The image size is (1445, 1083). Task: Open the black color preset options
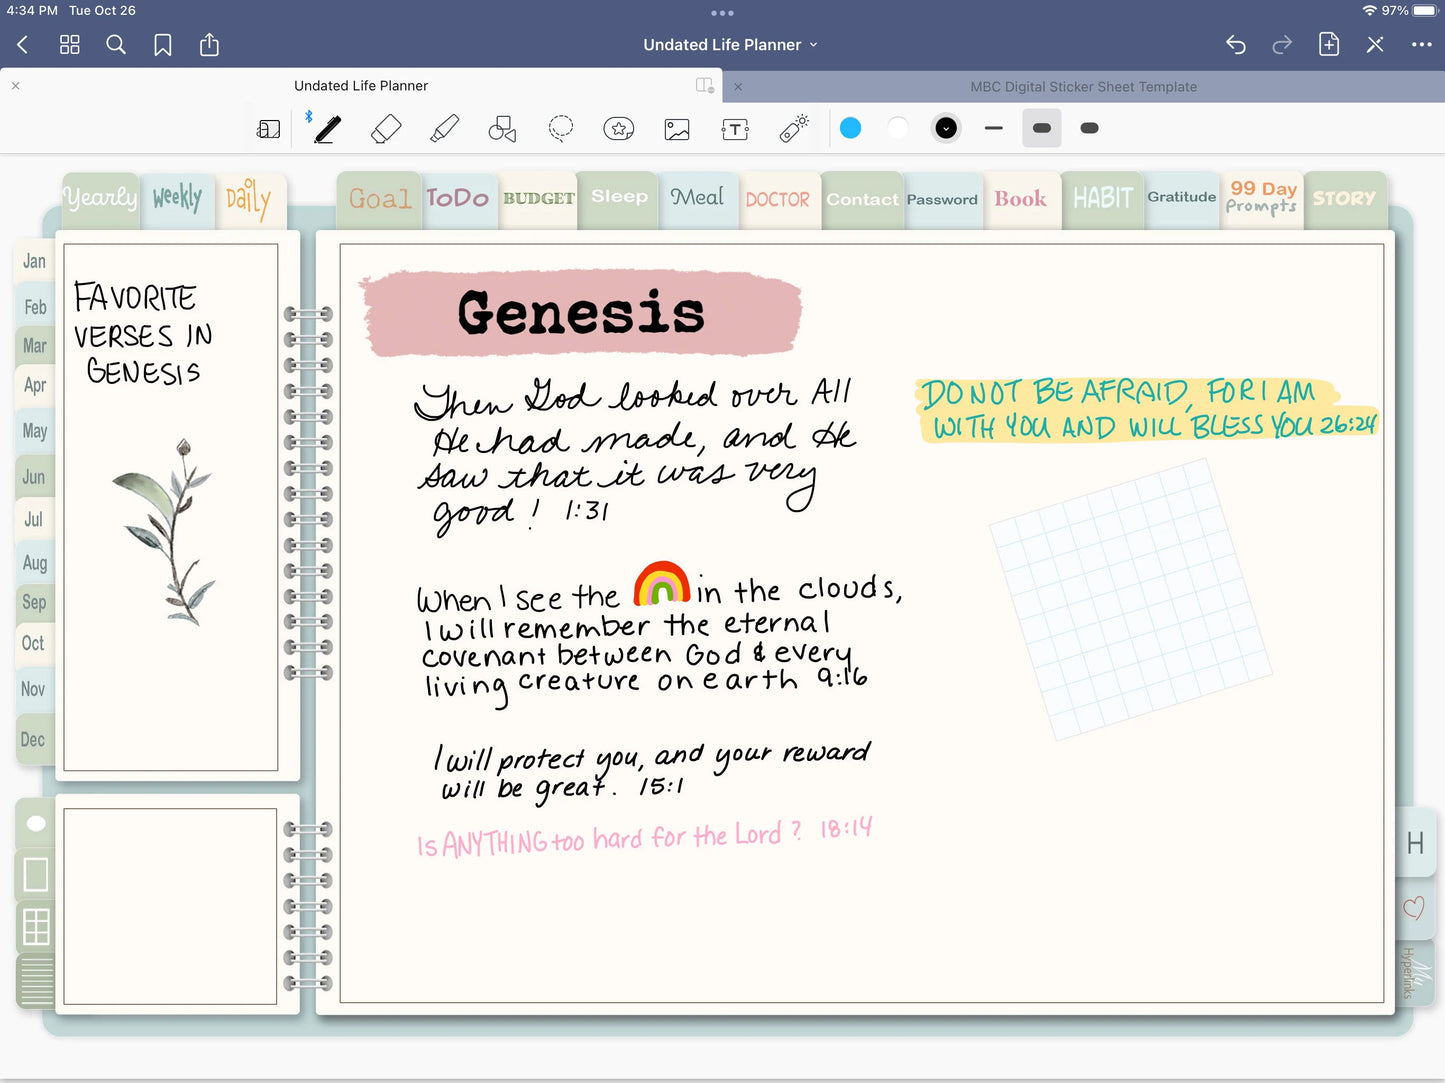(946, 128)
